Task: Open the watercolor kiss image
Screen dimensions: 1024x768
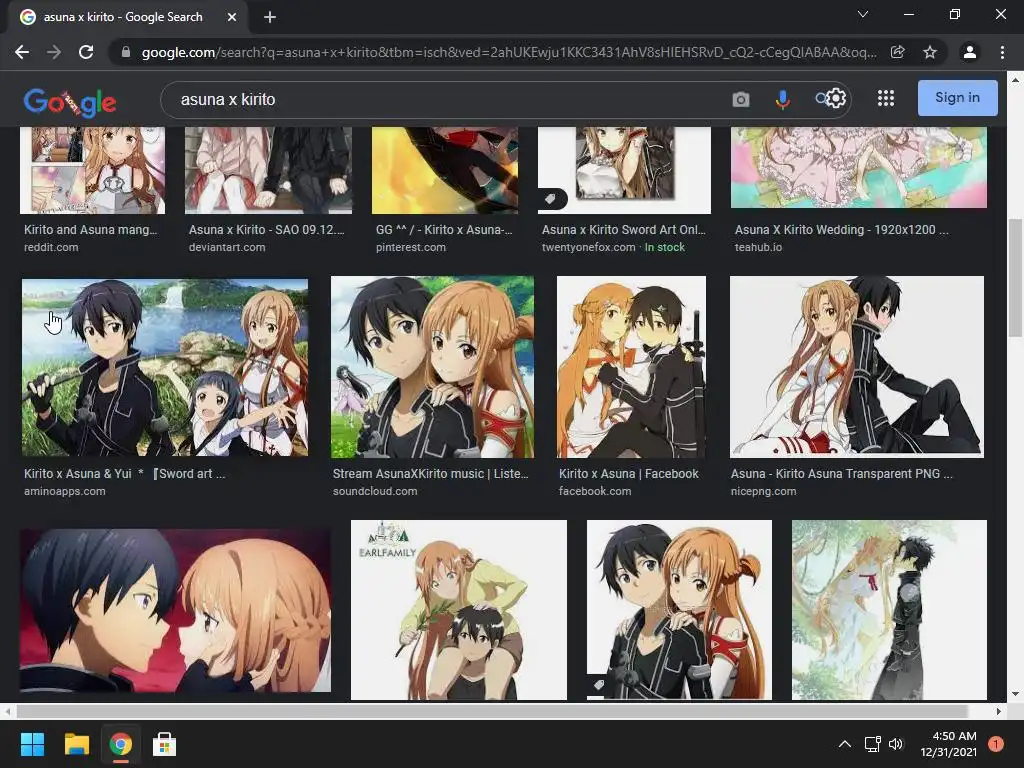Action: (x=889, y=609)
